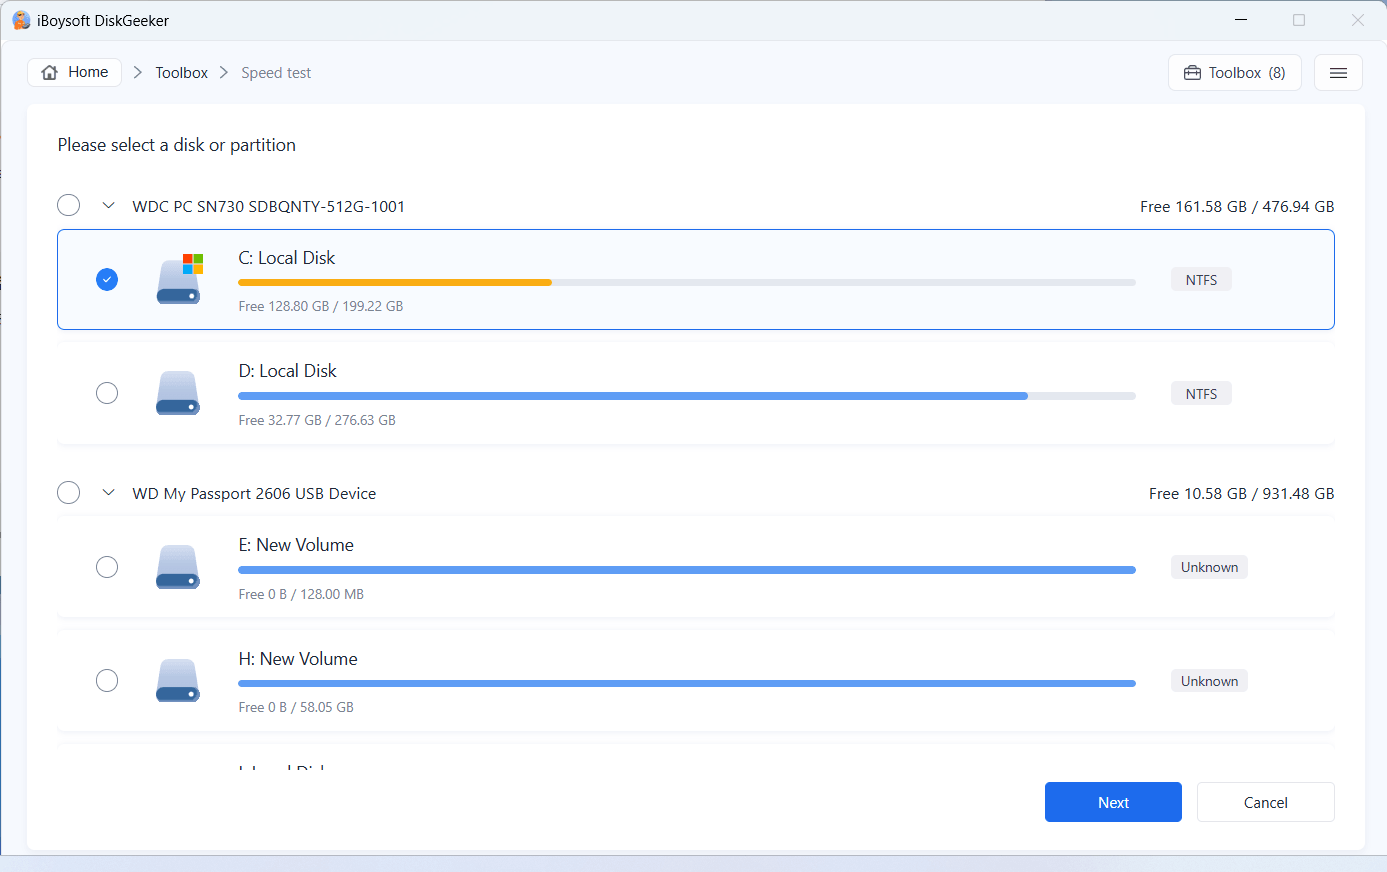Click the Next button
The width and height of the screenshot is (1387, 872).
(x=1113, y=802)
